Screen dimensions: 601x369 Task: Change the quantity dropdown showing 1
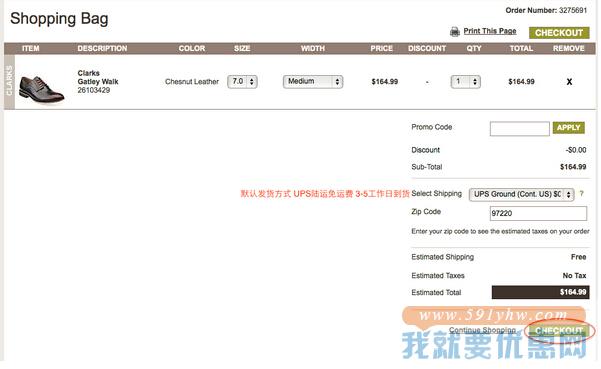tap(465, 82)
